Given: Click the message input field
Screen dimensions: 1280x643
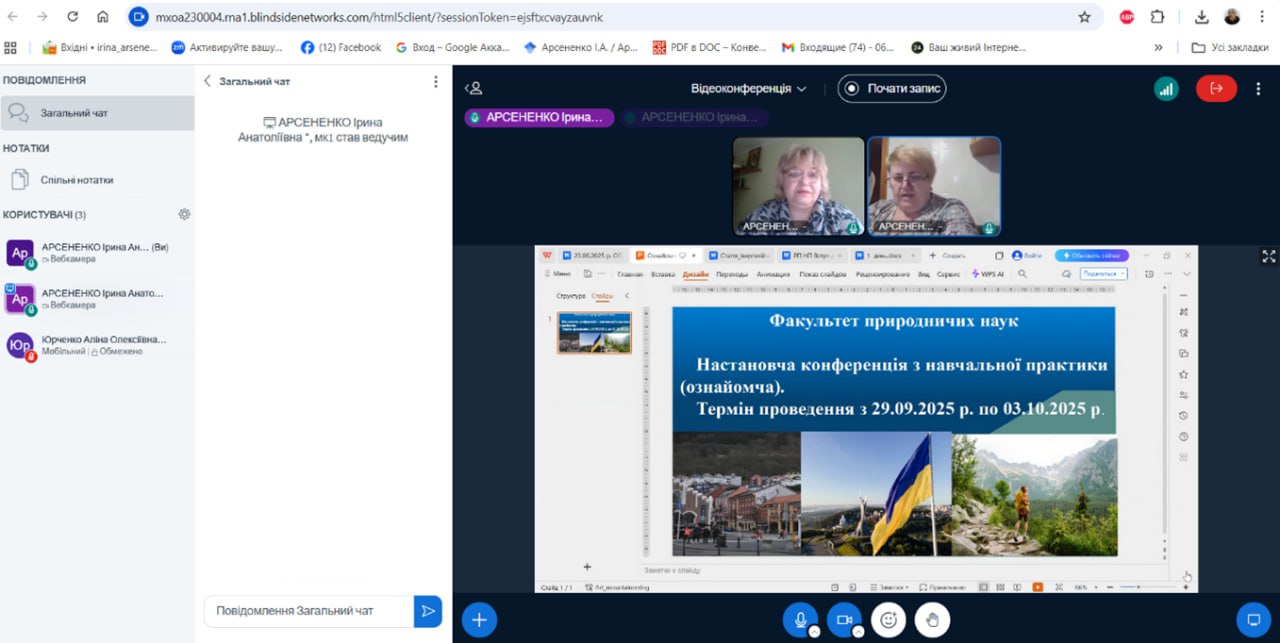Looking at the screenshot, I should pyautogui.click(x=308, y=611).
